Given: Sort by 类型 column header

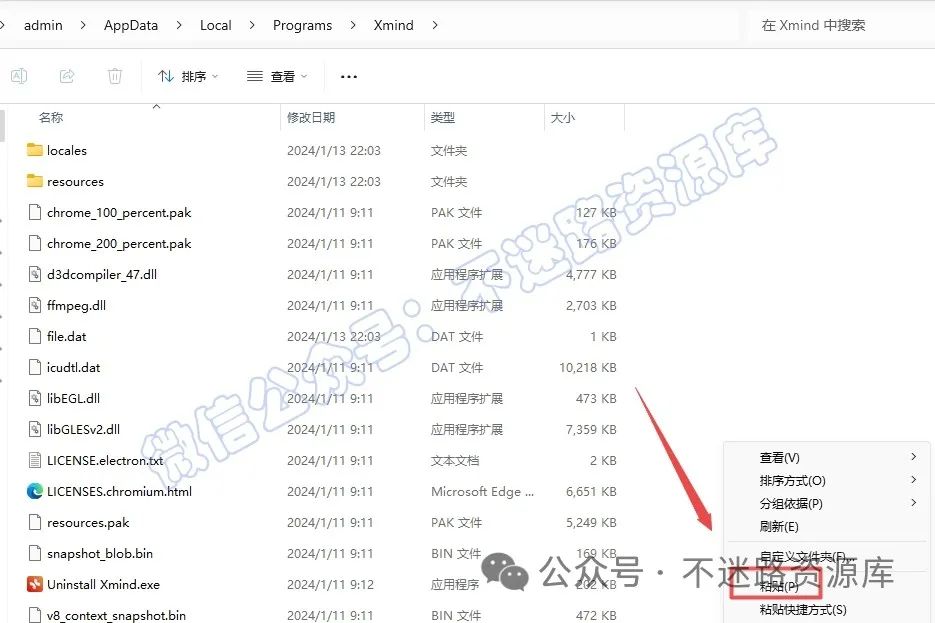Looking at the screenshot, I should (442, 117).
